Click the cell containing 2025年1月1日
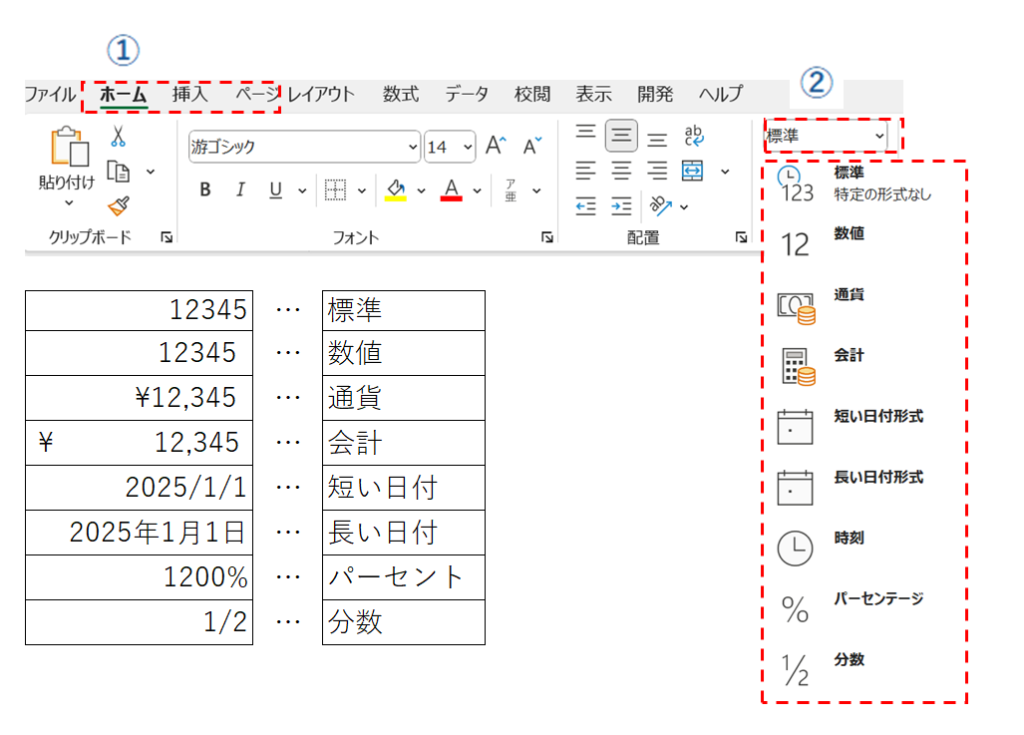Image resolution: width=1024 pixels, height=735 pixels. pos(139,533)
